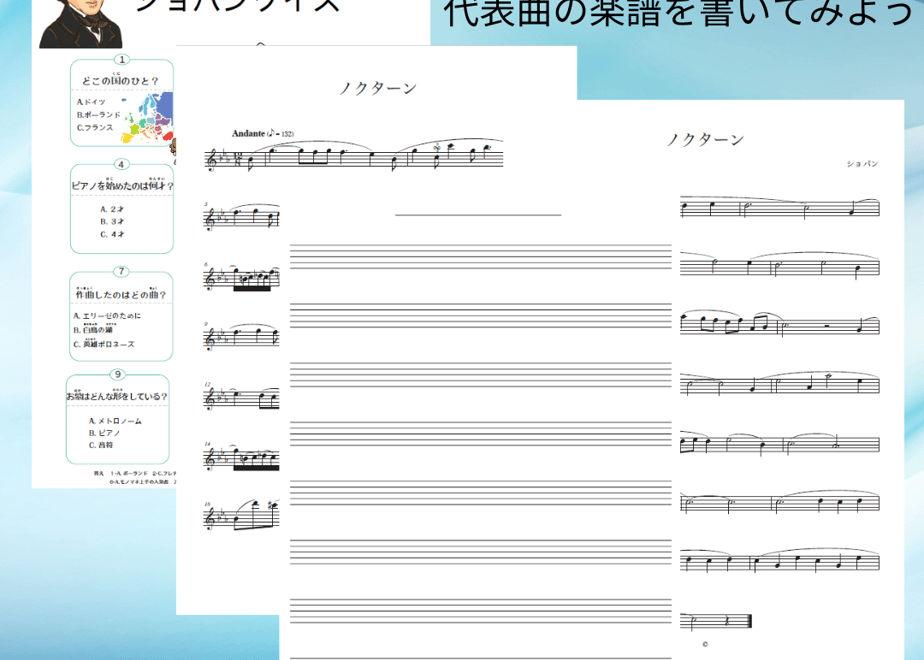Click the question どこの国のひと？
Image resolution: width=924 pixels, height=660 pixels.
[120, 80]
